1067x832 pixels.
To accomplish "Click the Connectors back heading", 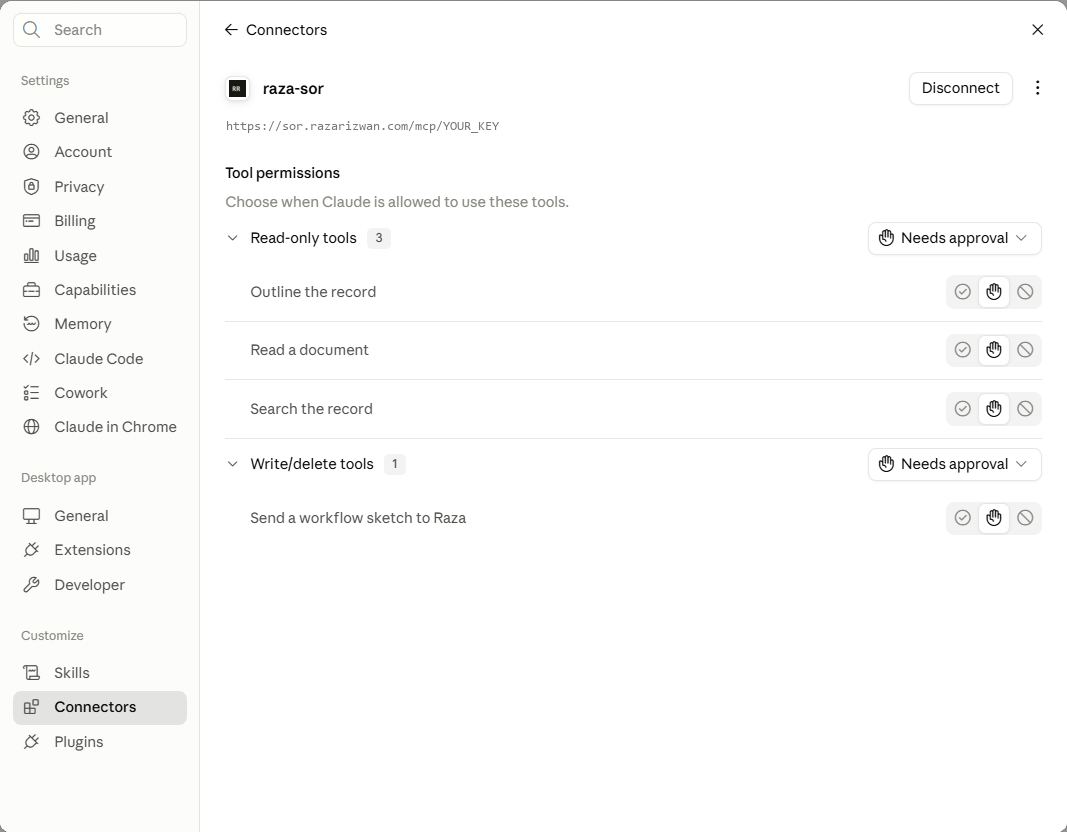I will (x=286, y=30).
